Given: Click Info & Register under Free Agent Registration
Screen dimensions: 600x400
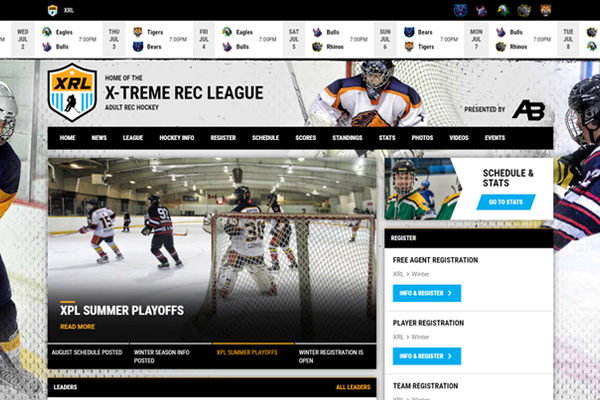Looking at the screenshot, I should (x=426, y=293).
